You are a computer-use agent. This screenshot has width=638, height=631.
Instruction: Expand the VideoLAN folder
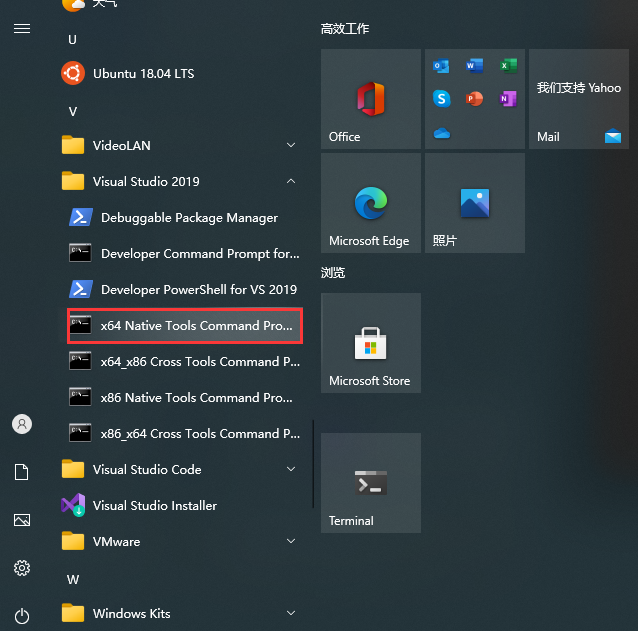(291, 146)
